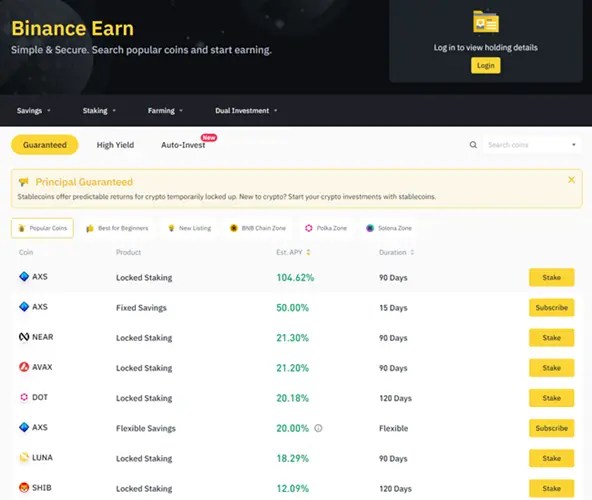Click the AVAX coin icon

[x=24, y=367]
